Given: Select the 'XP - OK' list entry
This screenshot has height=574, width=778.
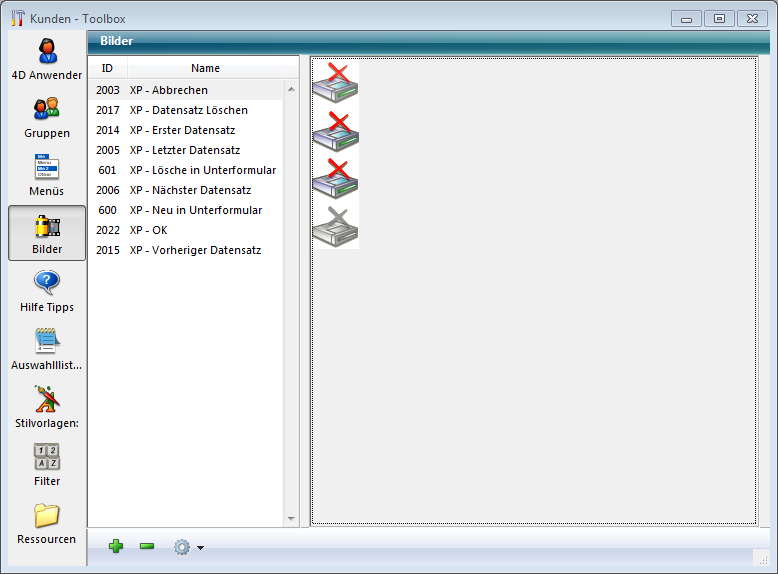Looking at the screenshot, I should tap(148, 230).
